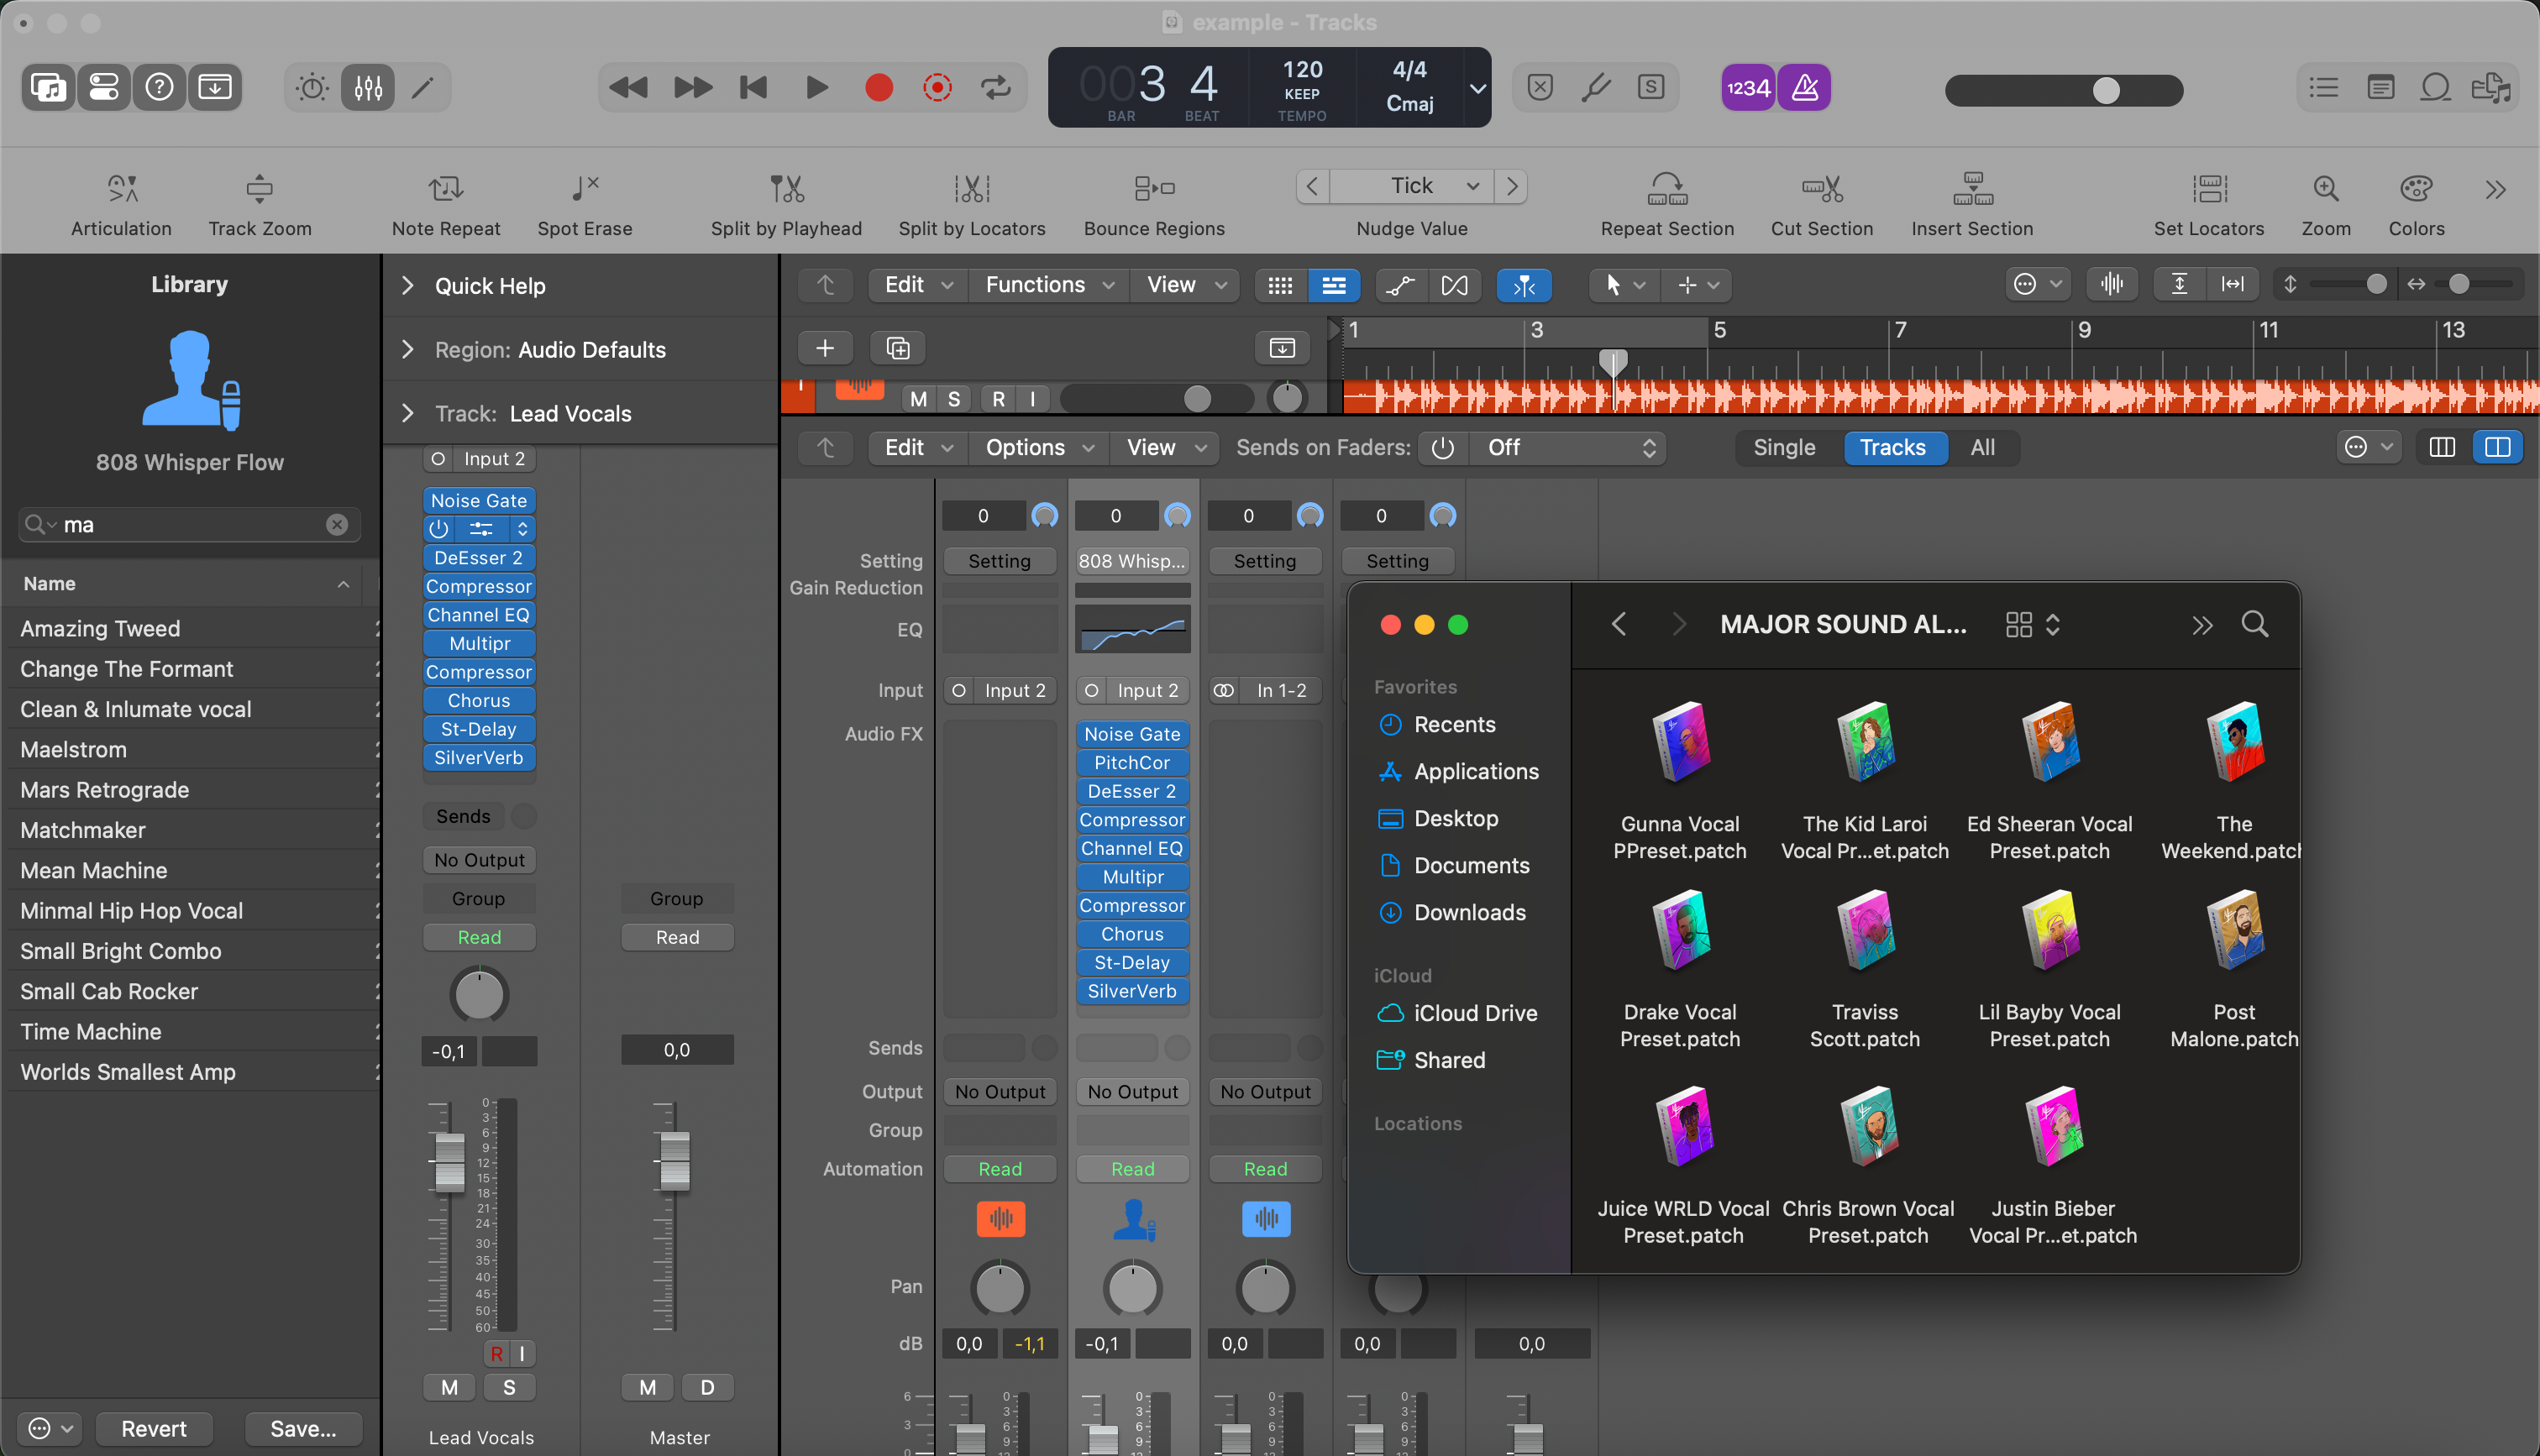Click the Note Repeat icon
The height and width of the screenshot is (1456, 2540).
coord(446,190)
